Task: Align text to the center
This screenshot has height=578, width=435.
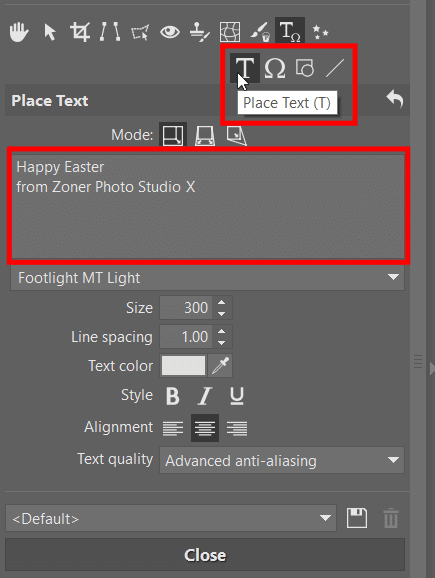Action: [x=205, y=428]
